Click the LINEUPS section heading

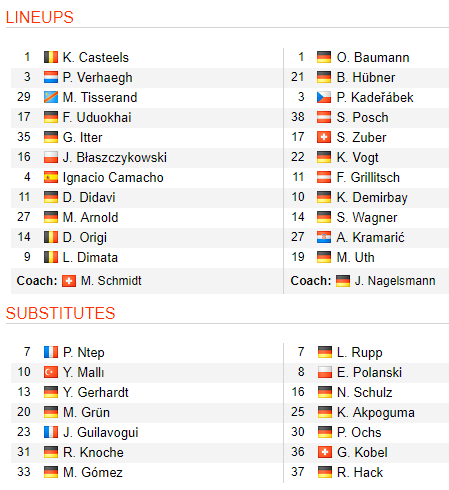click(40, 17)
